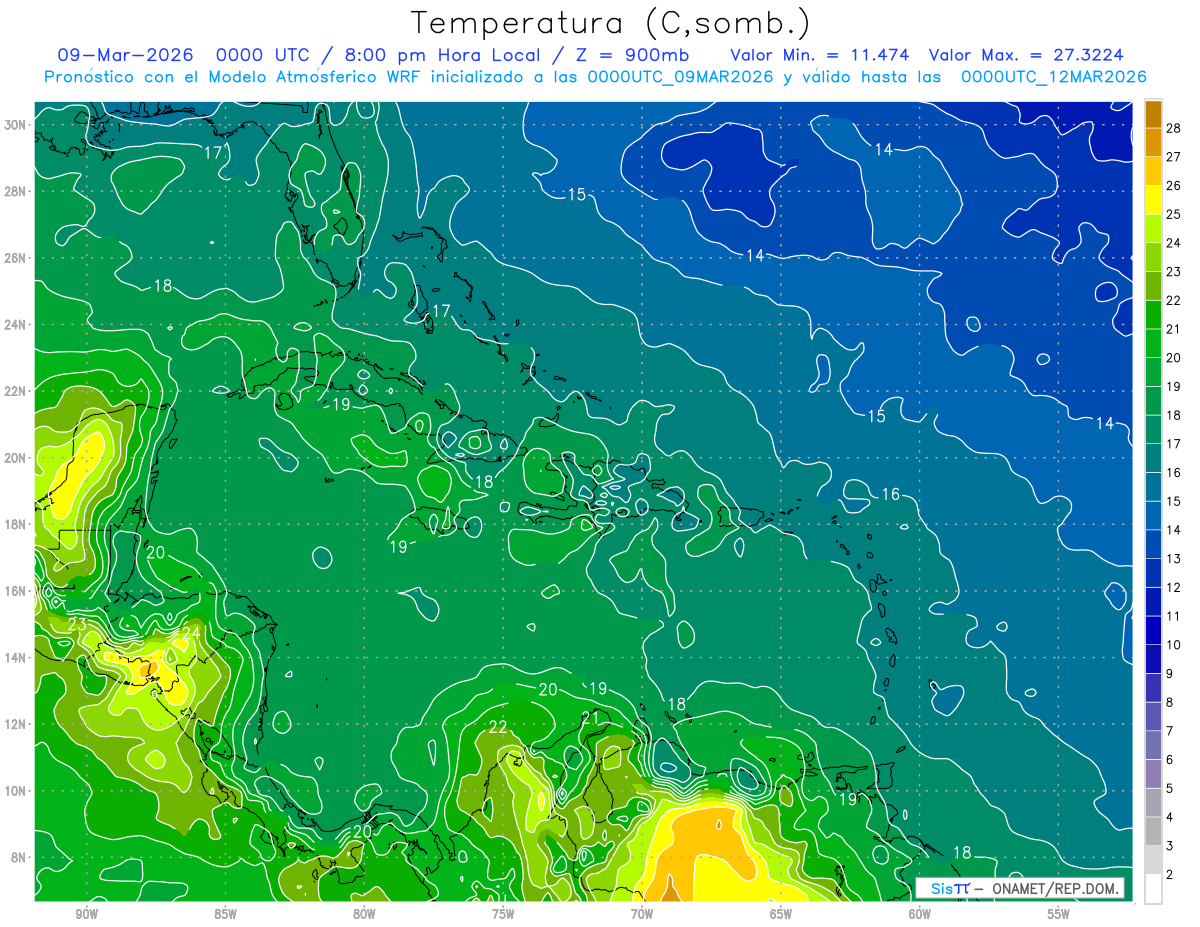Click the 21 contour label on the map
The height and width of the screenshot is (927, 1200).
[x=590, y=717]
